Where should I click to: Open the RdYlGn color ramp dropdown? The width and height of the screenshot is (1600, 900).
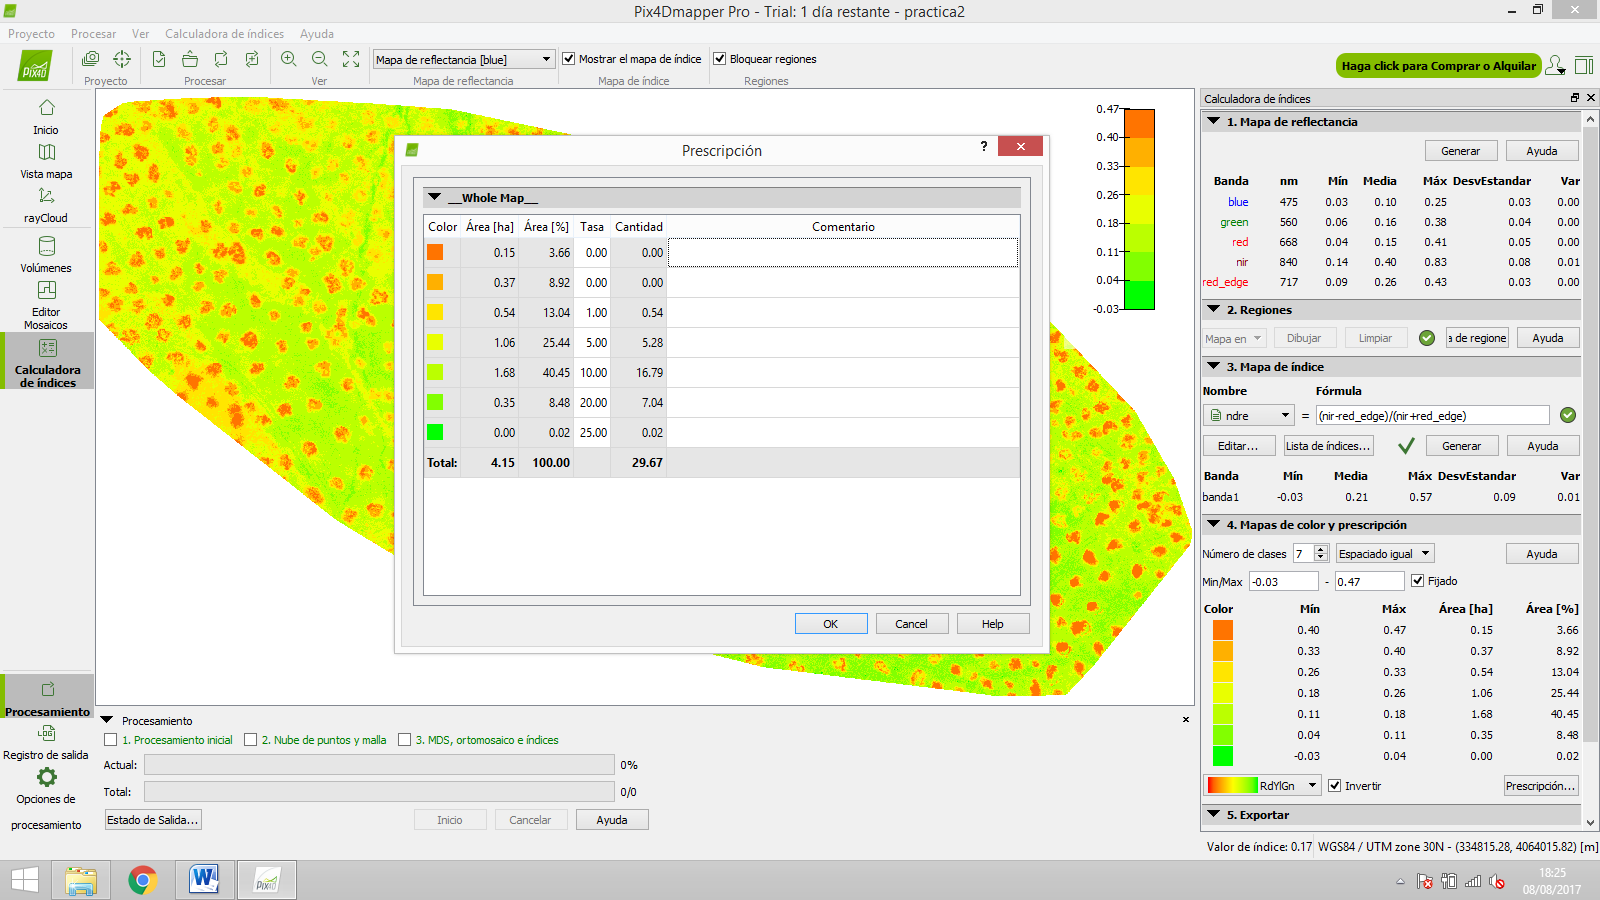coord(1263,785)
